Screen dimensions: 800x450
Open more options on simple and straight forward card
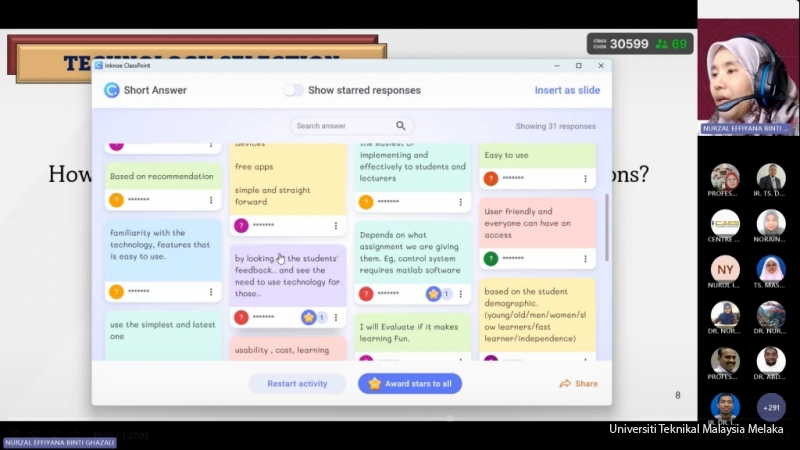(335, 226)
